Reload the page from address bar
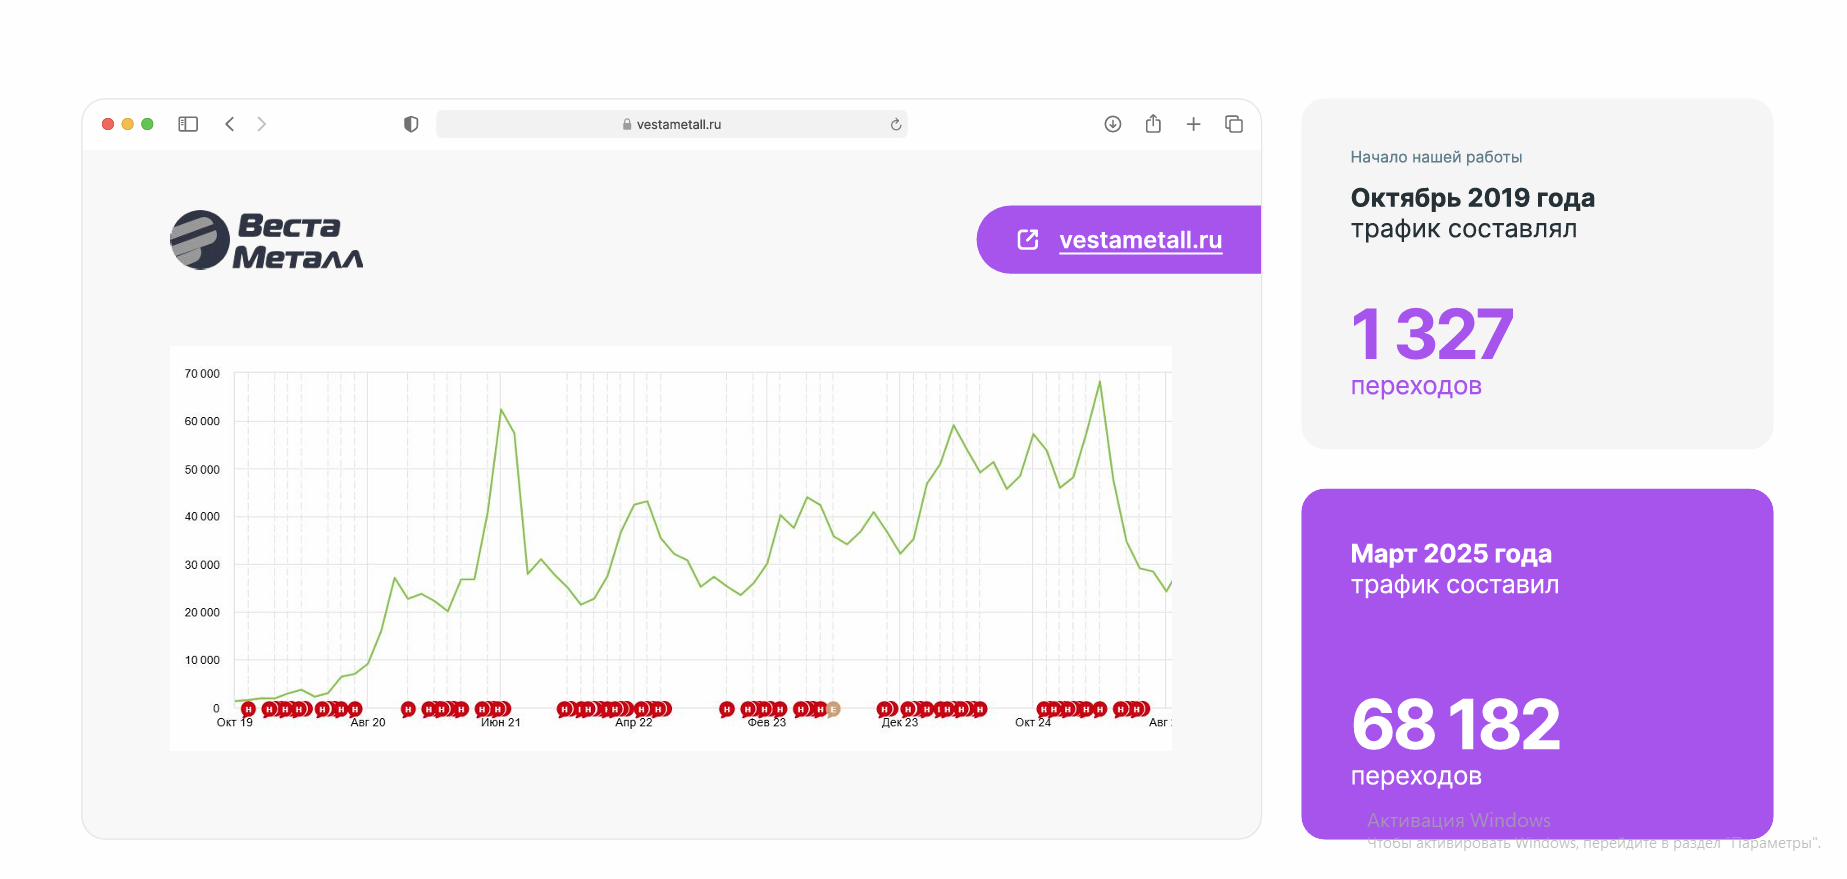Screen dimensions: 1847x879 pos(896,125)
